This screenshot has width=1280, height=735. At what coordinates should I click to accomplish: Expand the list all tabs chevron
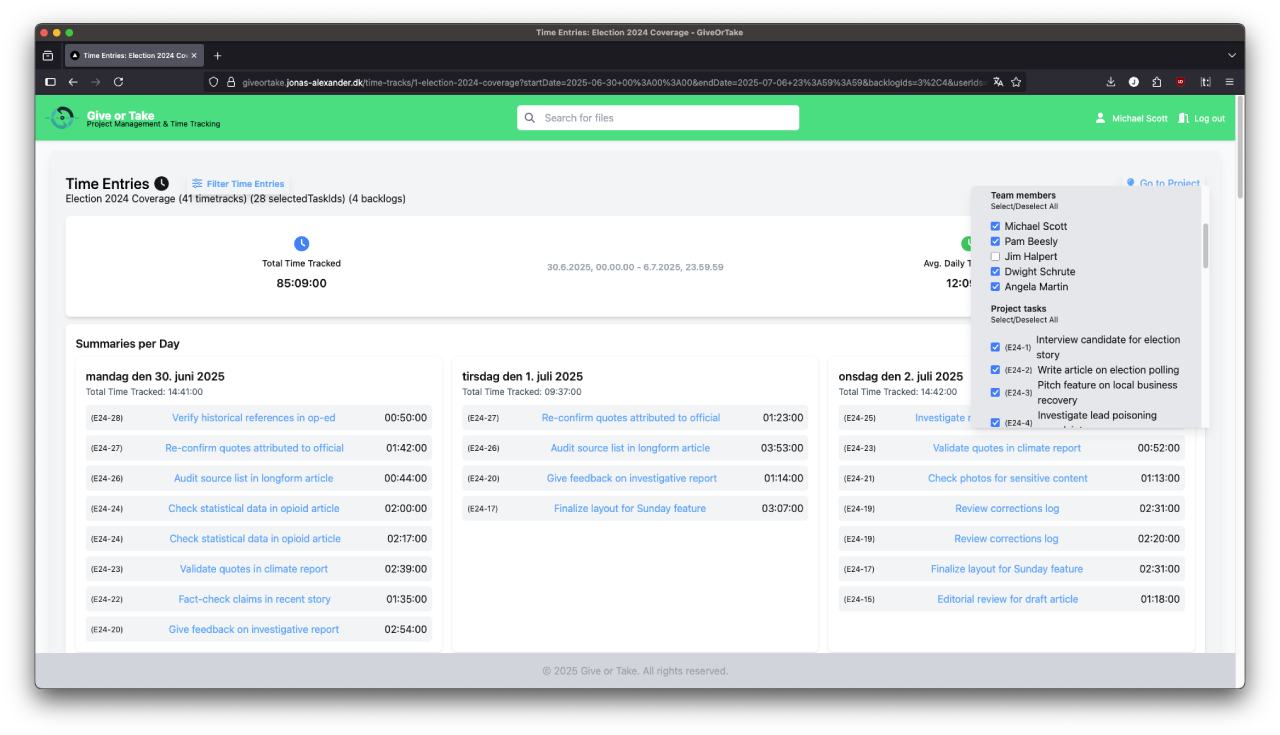pyautogui.click(x=1231, y=55)
